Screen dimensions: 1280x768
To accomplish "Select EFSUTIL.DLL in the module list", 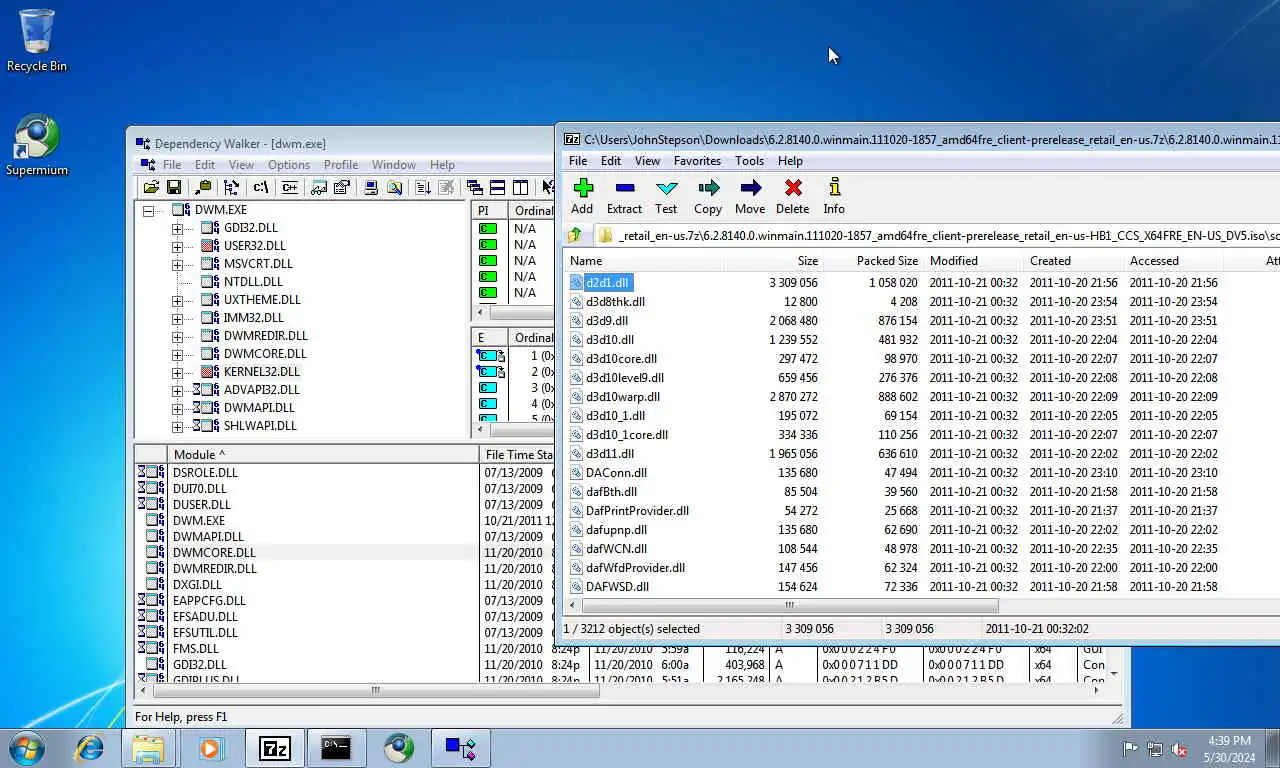I will pos(205,633).
